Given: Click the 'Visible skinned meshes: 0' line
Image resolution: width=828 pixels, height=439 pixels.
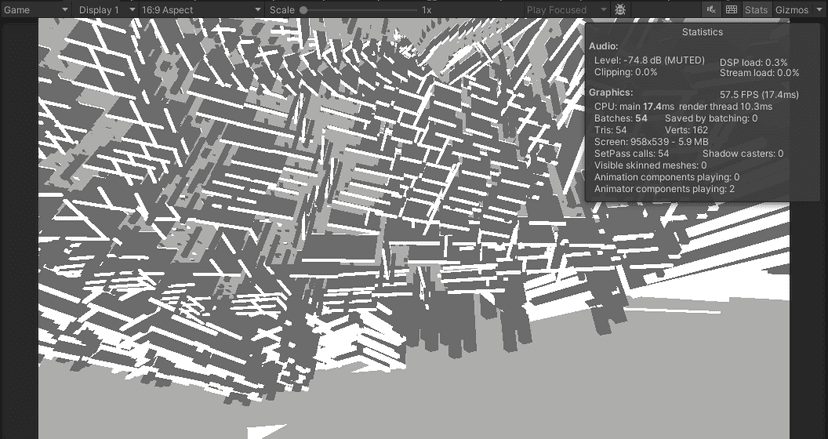Looking at the screenshot, I should [651, 165].
